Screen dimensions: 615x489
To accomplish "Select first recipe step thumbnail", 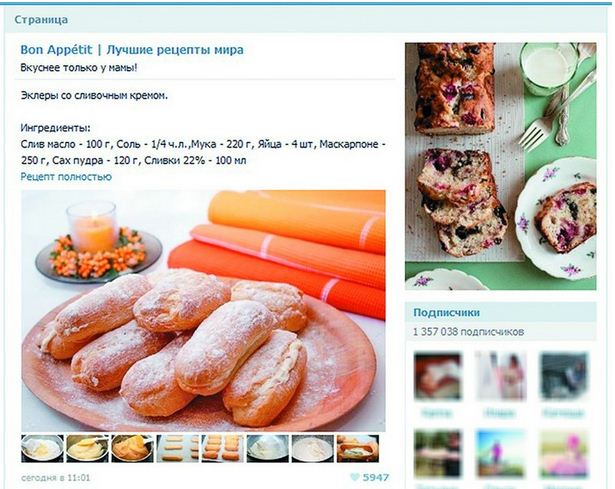I will click(42, 448).
